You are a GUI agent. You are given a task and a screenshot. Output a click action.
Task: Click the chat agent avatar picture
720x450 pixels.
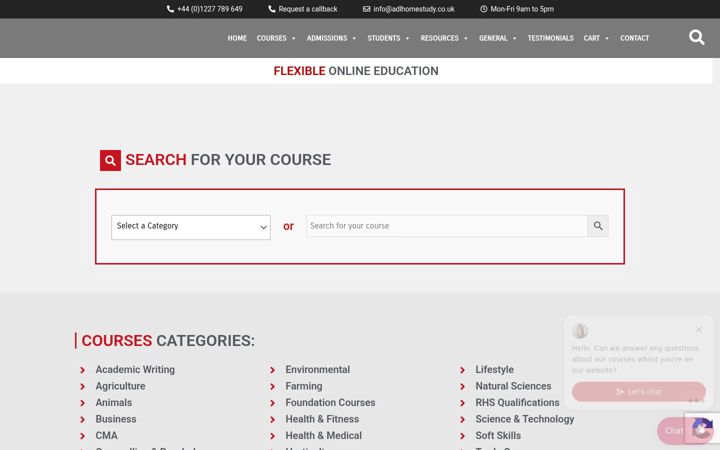(580, 331)
